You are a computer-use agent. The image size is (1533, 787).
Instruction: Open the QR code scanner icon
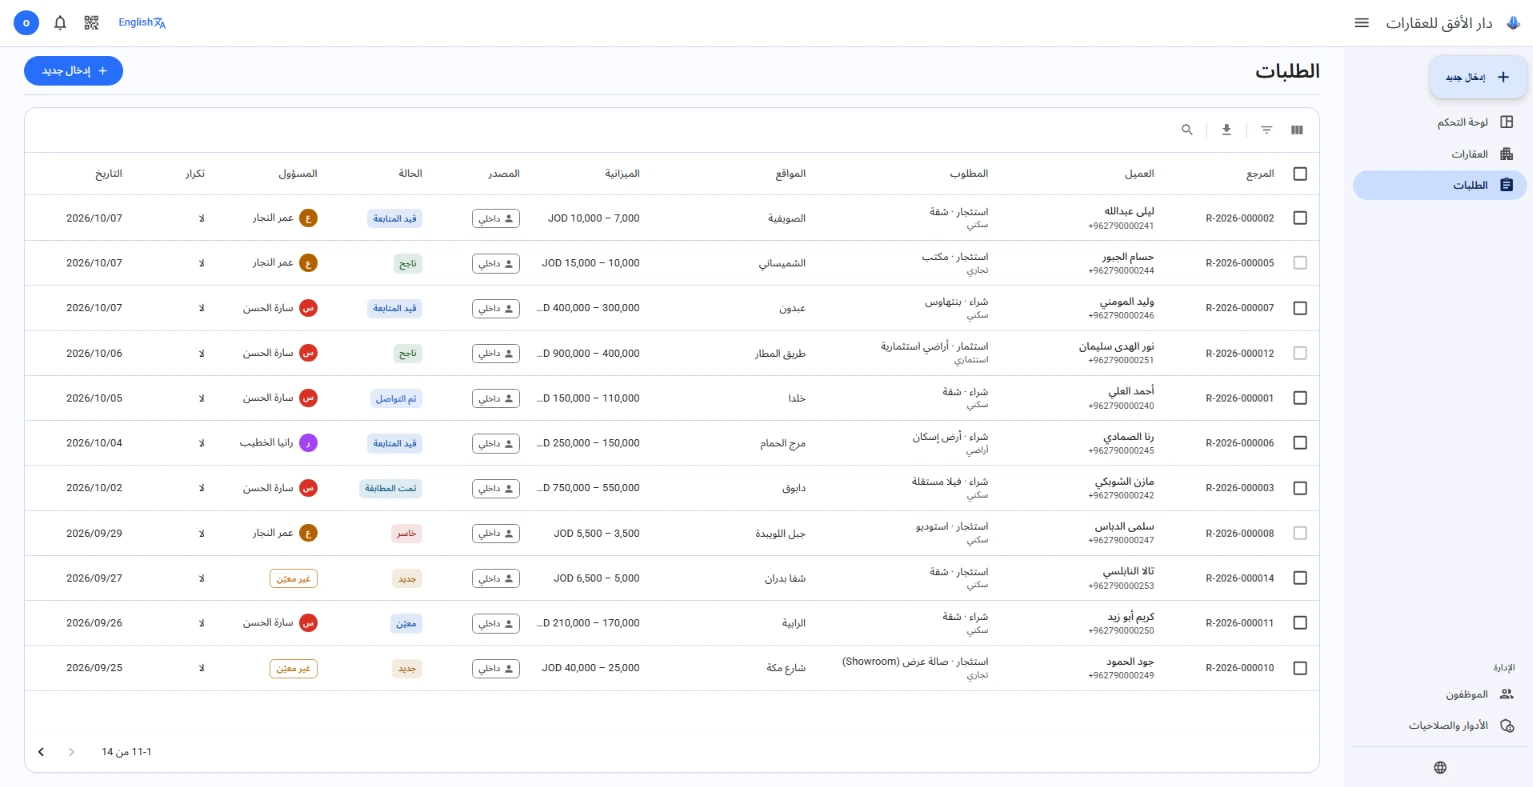(x=92, y=23)
